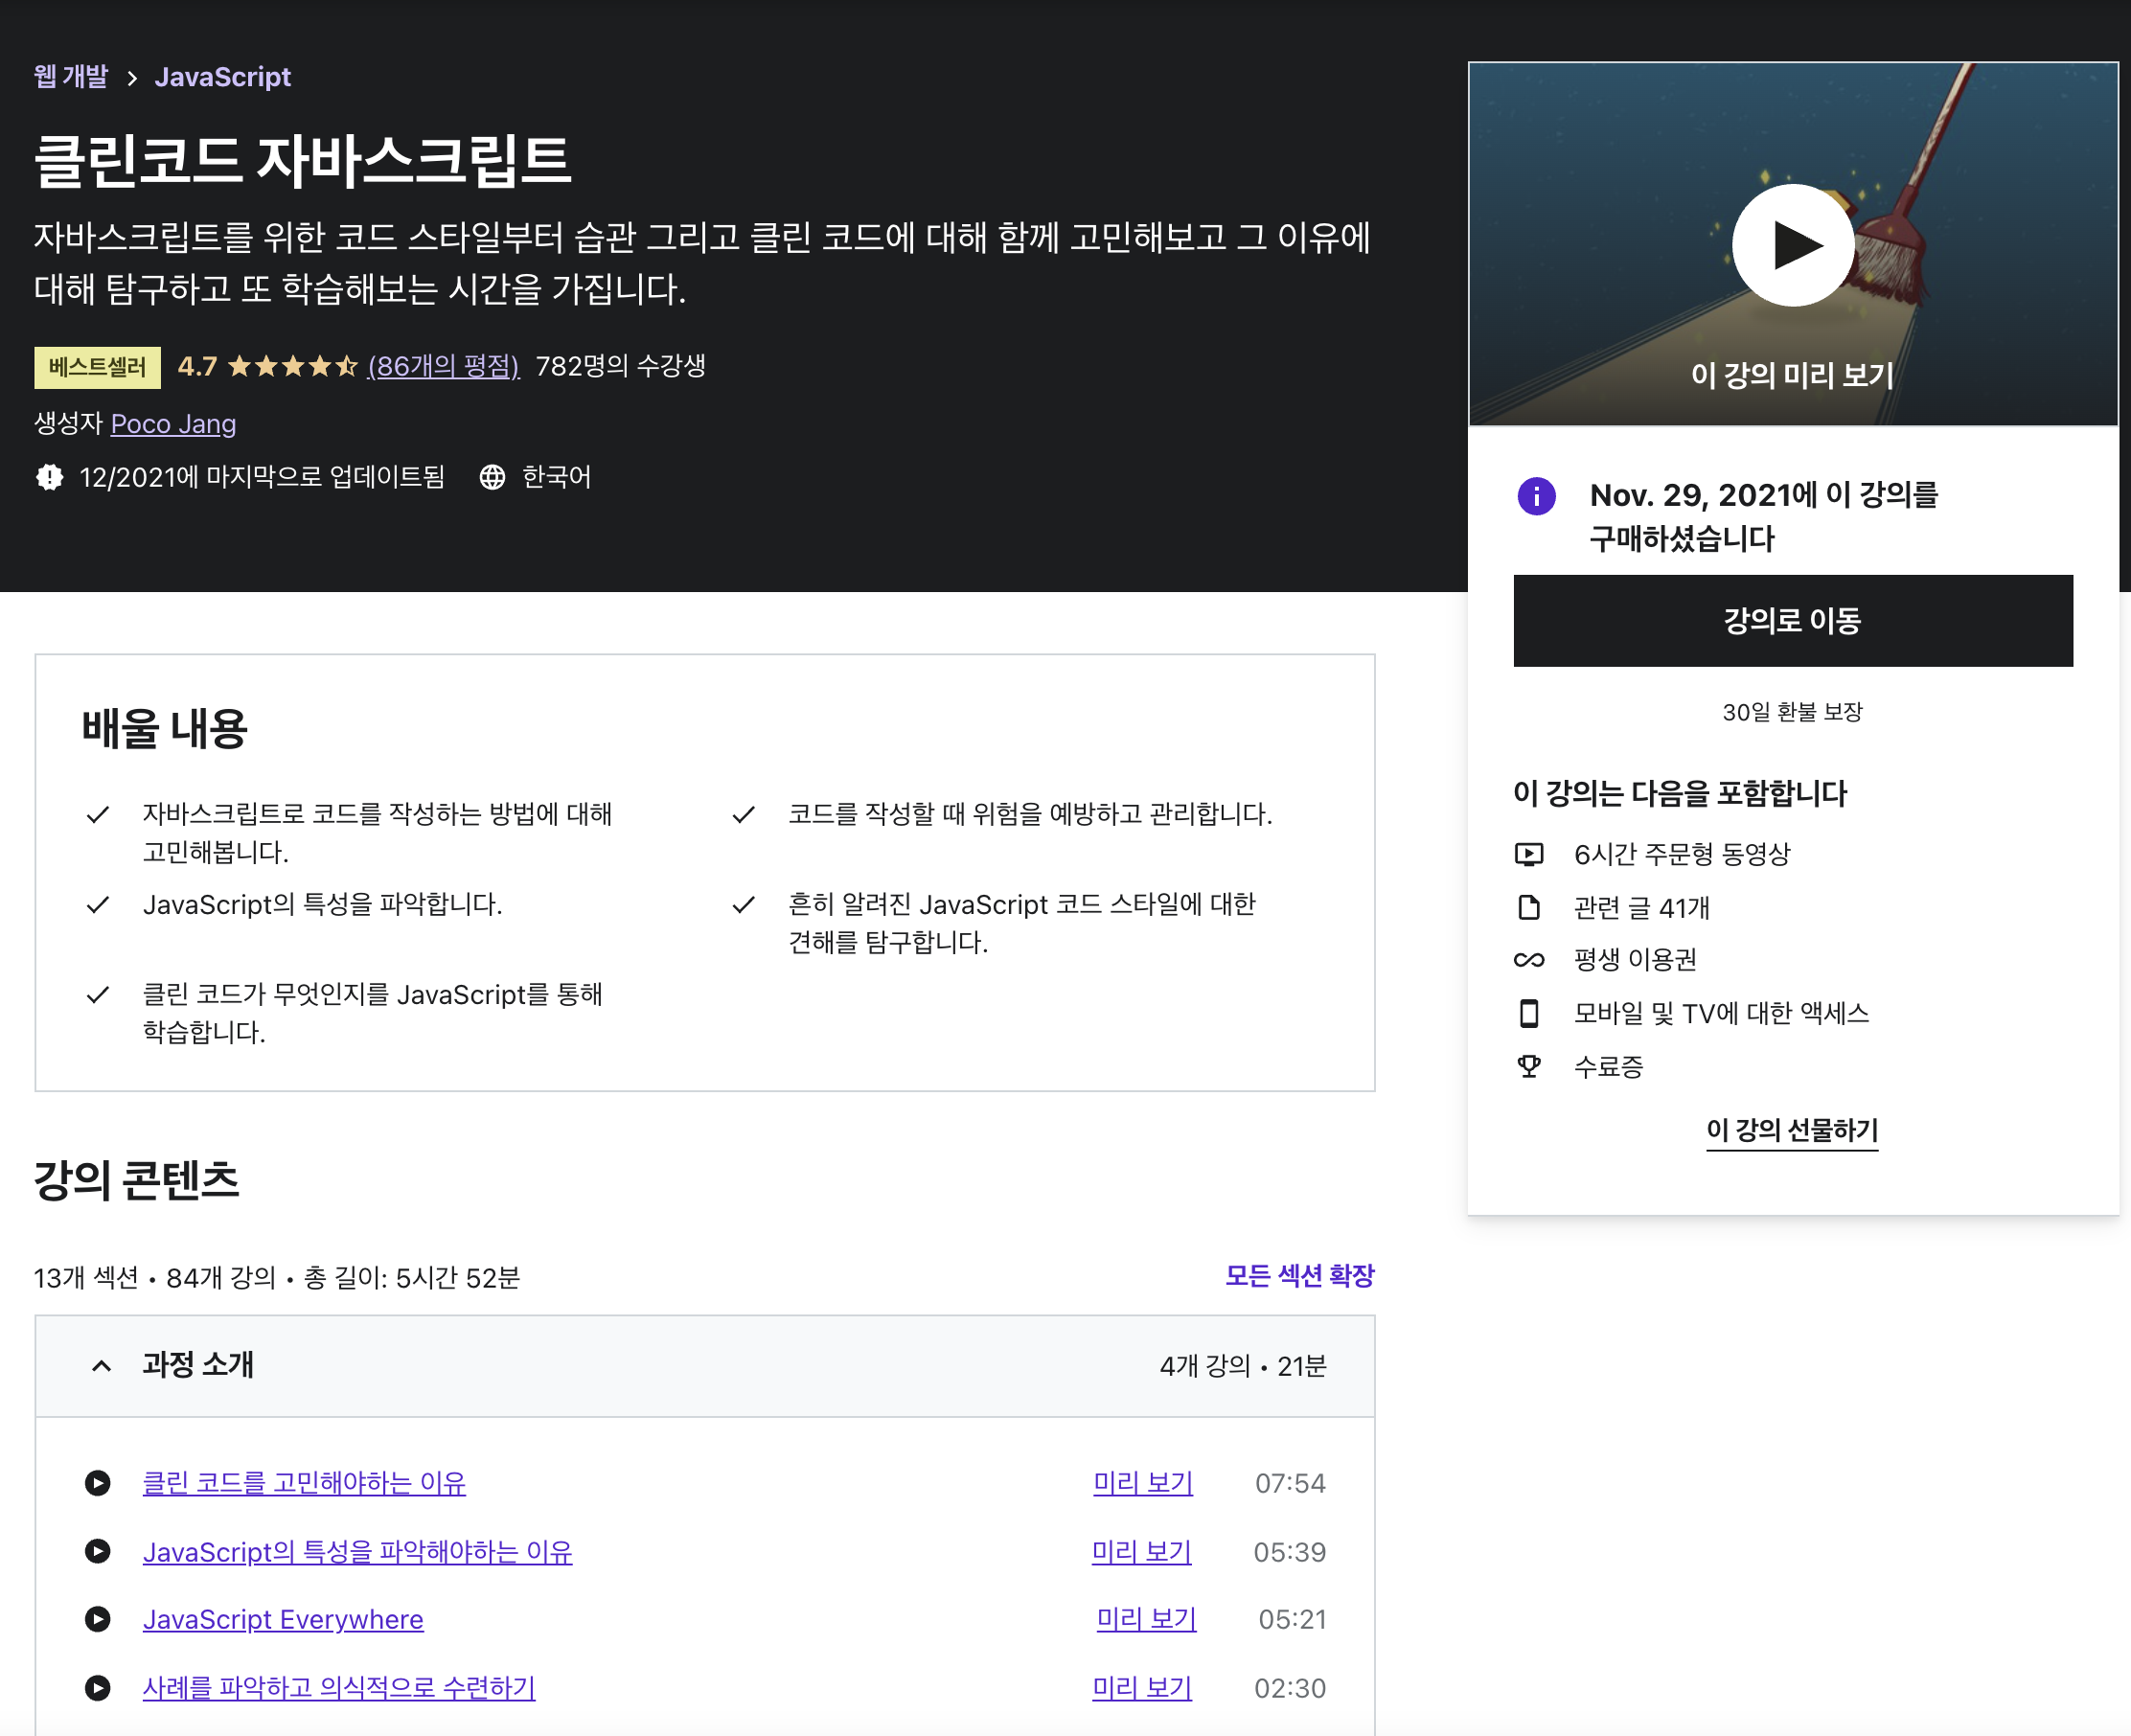The width and height of the screenshot is (2131, 1736).
Task: Open instructor Poco Jang's profile
Action: [173, 424]
